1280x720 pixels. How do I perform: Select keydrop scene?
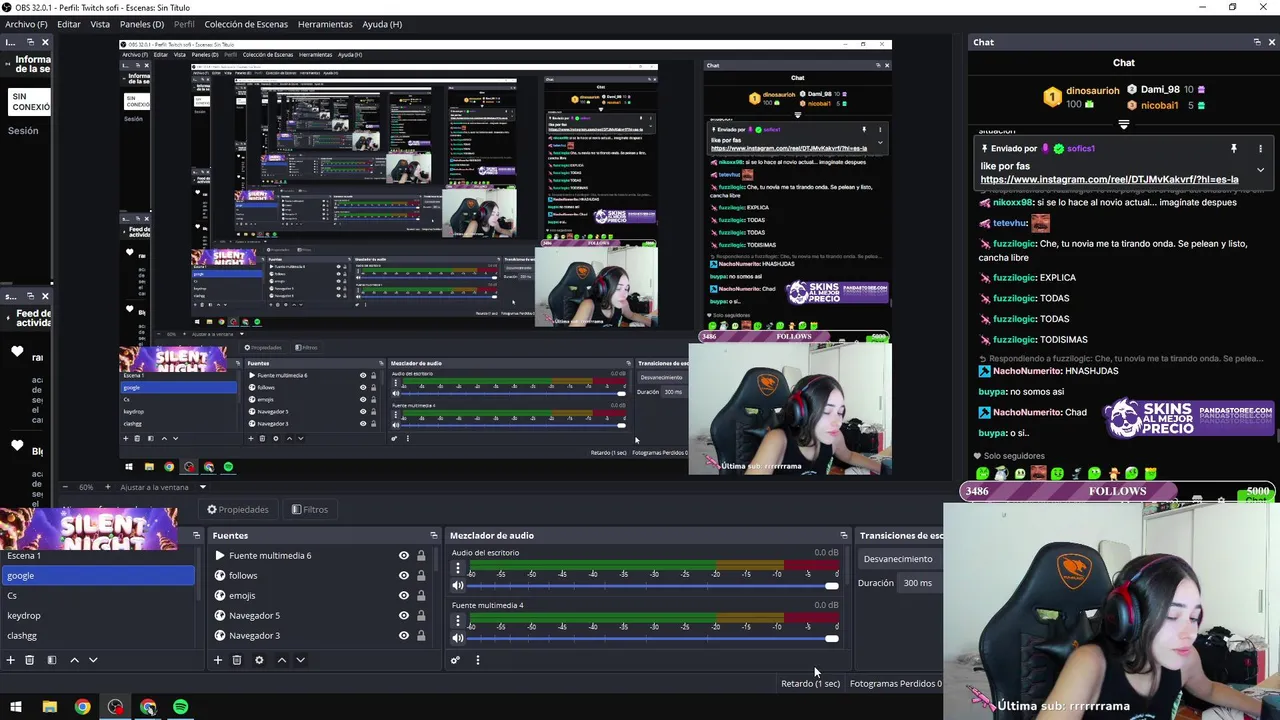(x=98, y=615)
